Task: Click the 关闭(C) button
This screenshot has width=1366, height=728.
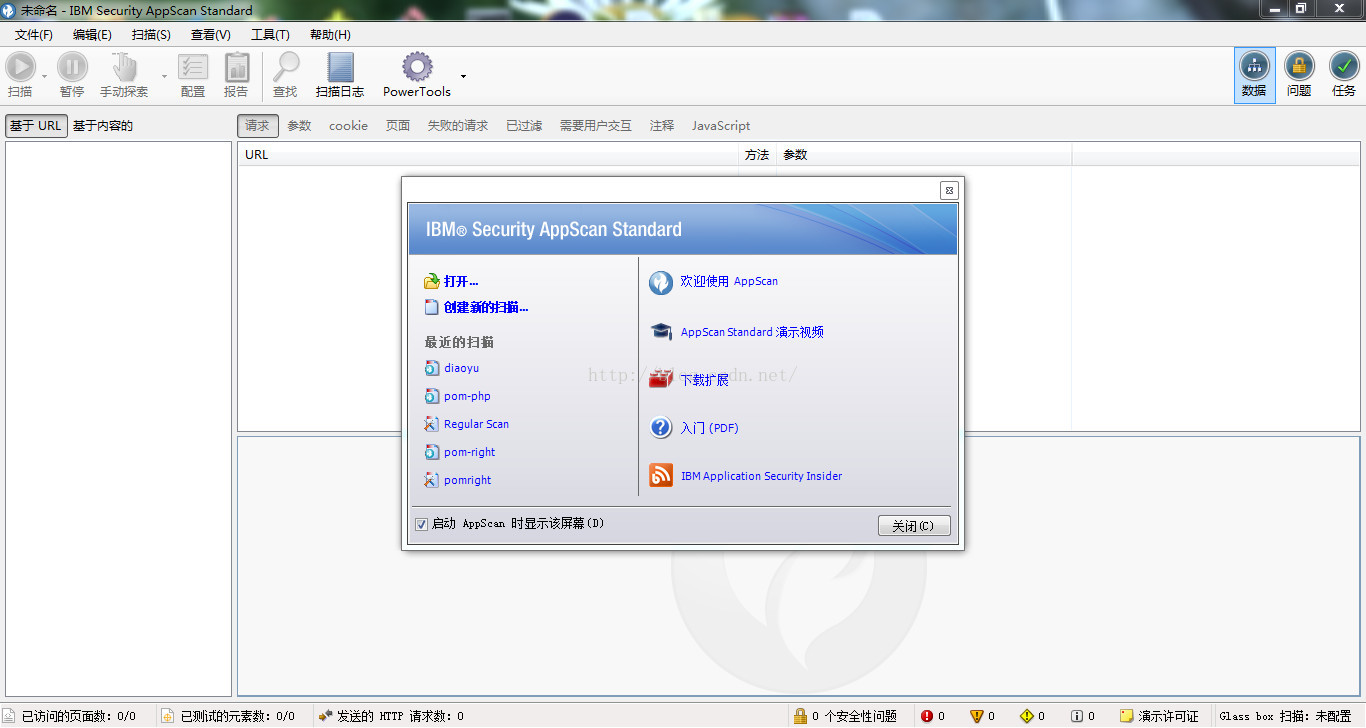Action: [914, 526]
